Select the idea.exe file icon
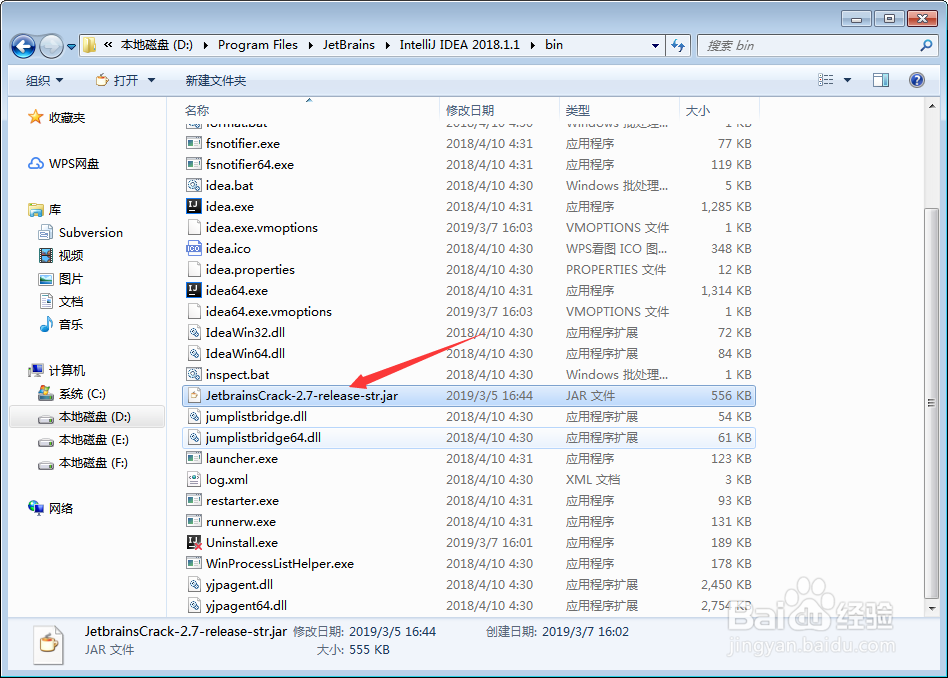 point(193,206)
